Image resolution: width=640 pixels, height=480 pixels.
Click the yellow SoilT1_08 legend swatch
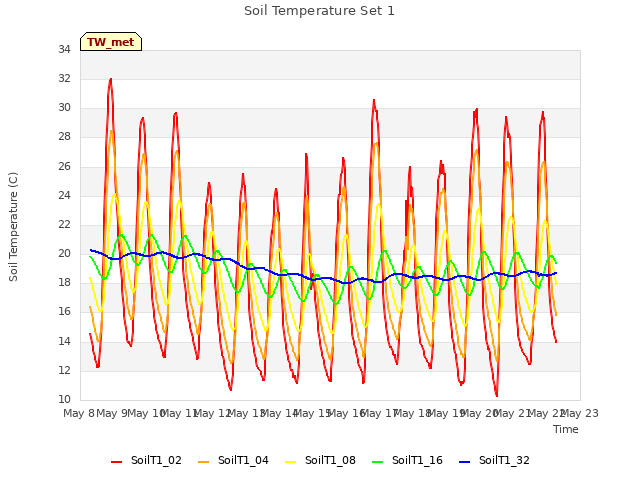[290, 462]
